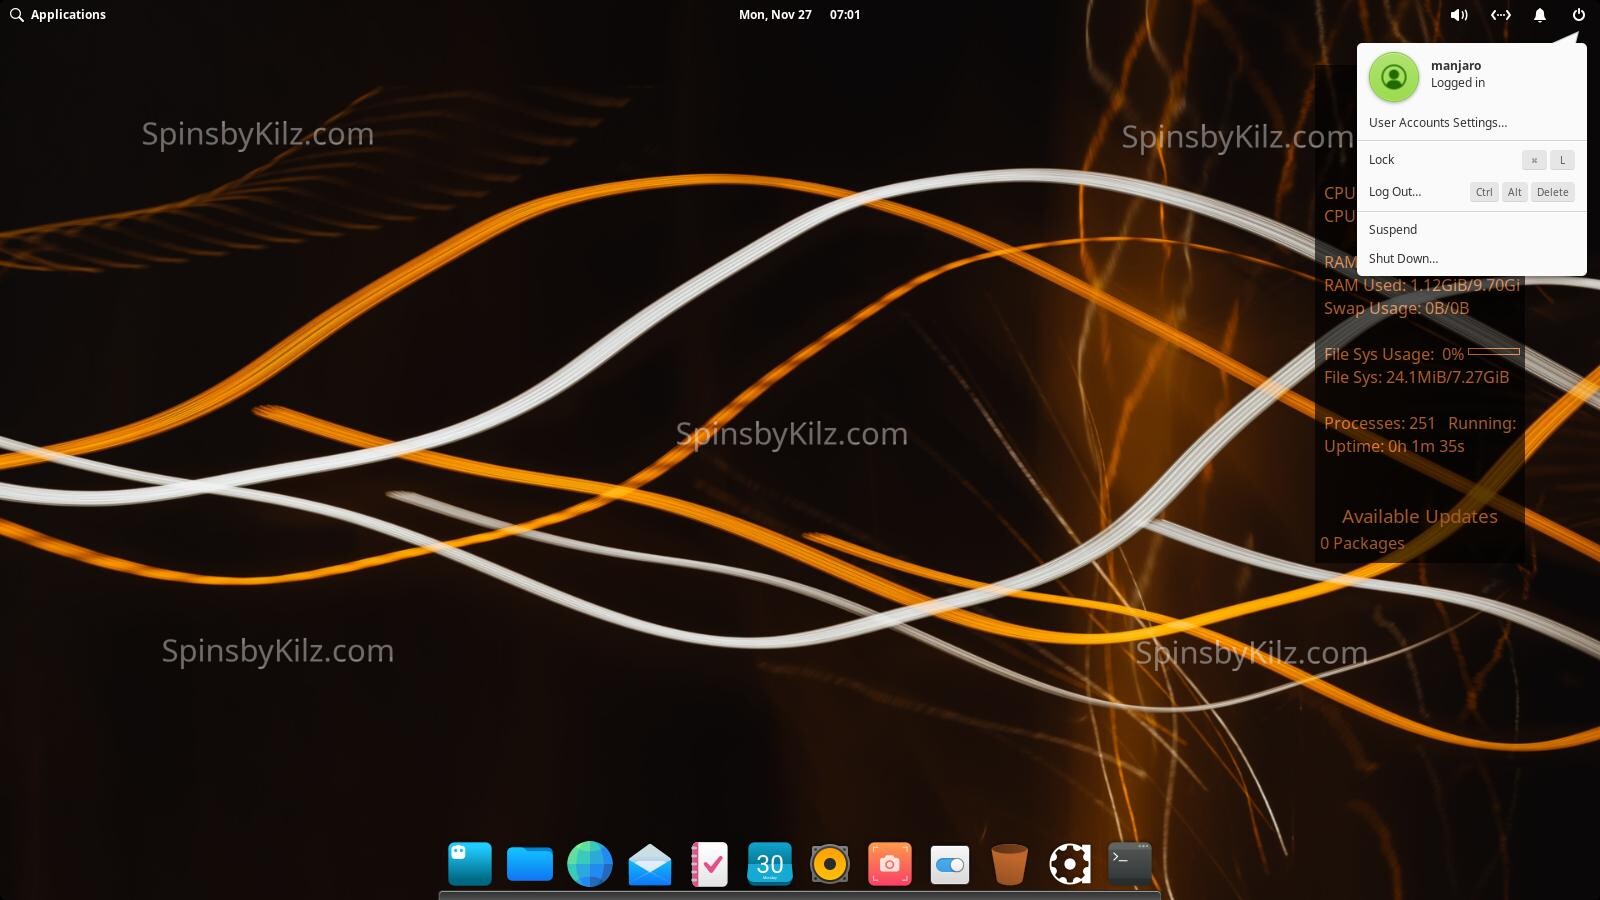This screenshot has height=900, width=1600.
Task: Open the AppCenter software store icon
Action: click(x=469, y=863)
